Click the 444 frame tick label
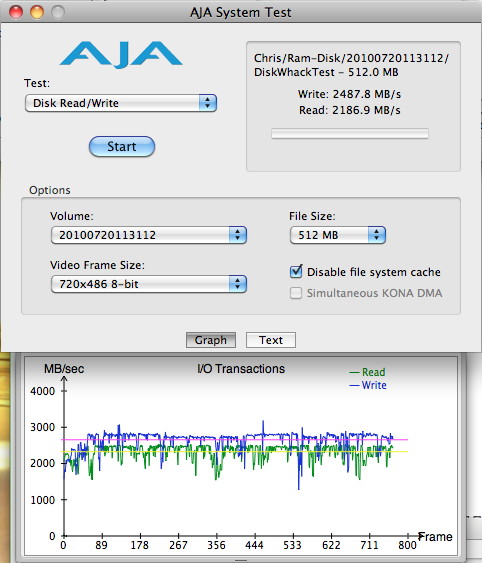Image resolution: width=482 pixels, height=563 pixels. point(254,545)
